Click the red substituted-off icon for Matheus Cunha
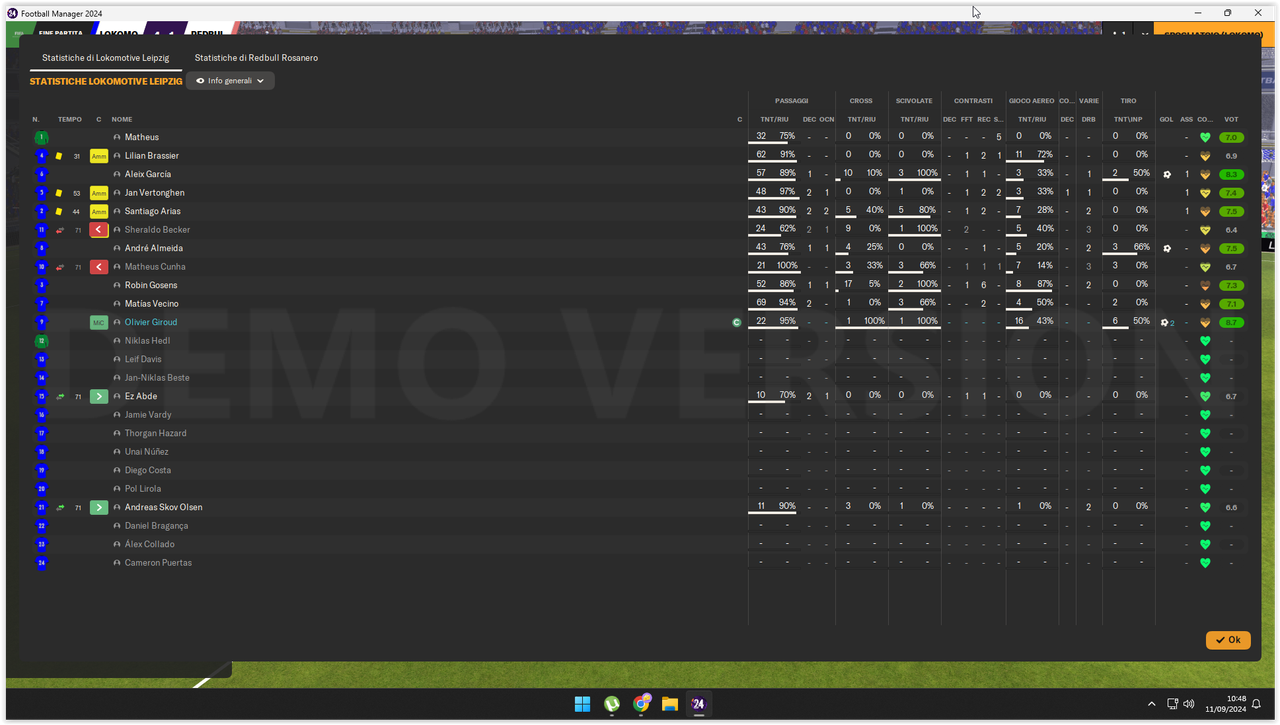Viewport: 1280px width, 725px height. pyautogui.click(x=99, y=267)
